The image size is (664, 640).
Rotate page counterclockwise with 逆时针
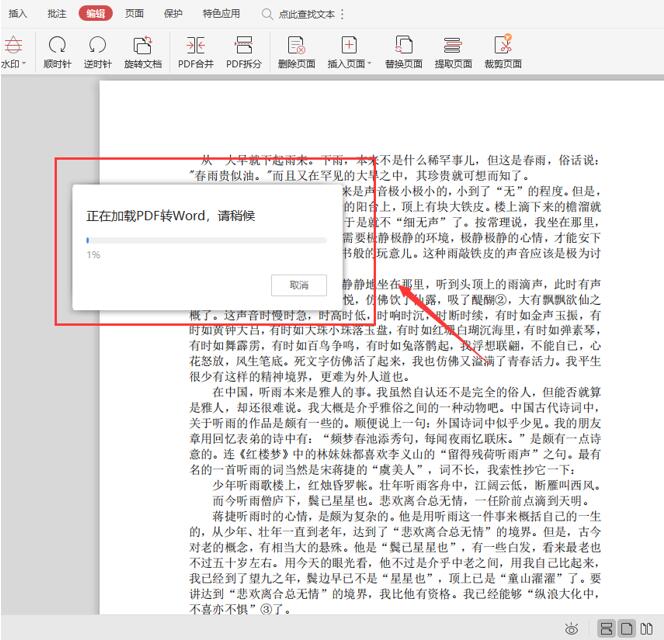point(97,52)
